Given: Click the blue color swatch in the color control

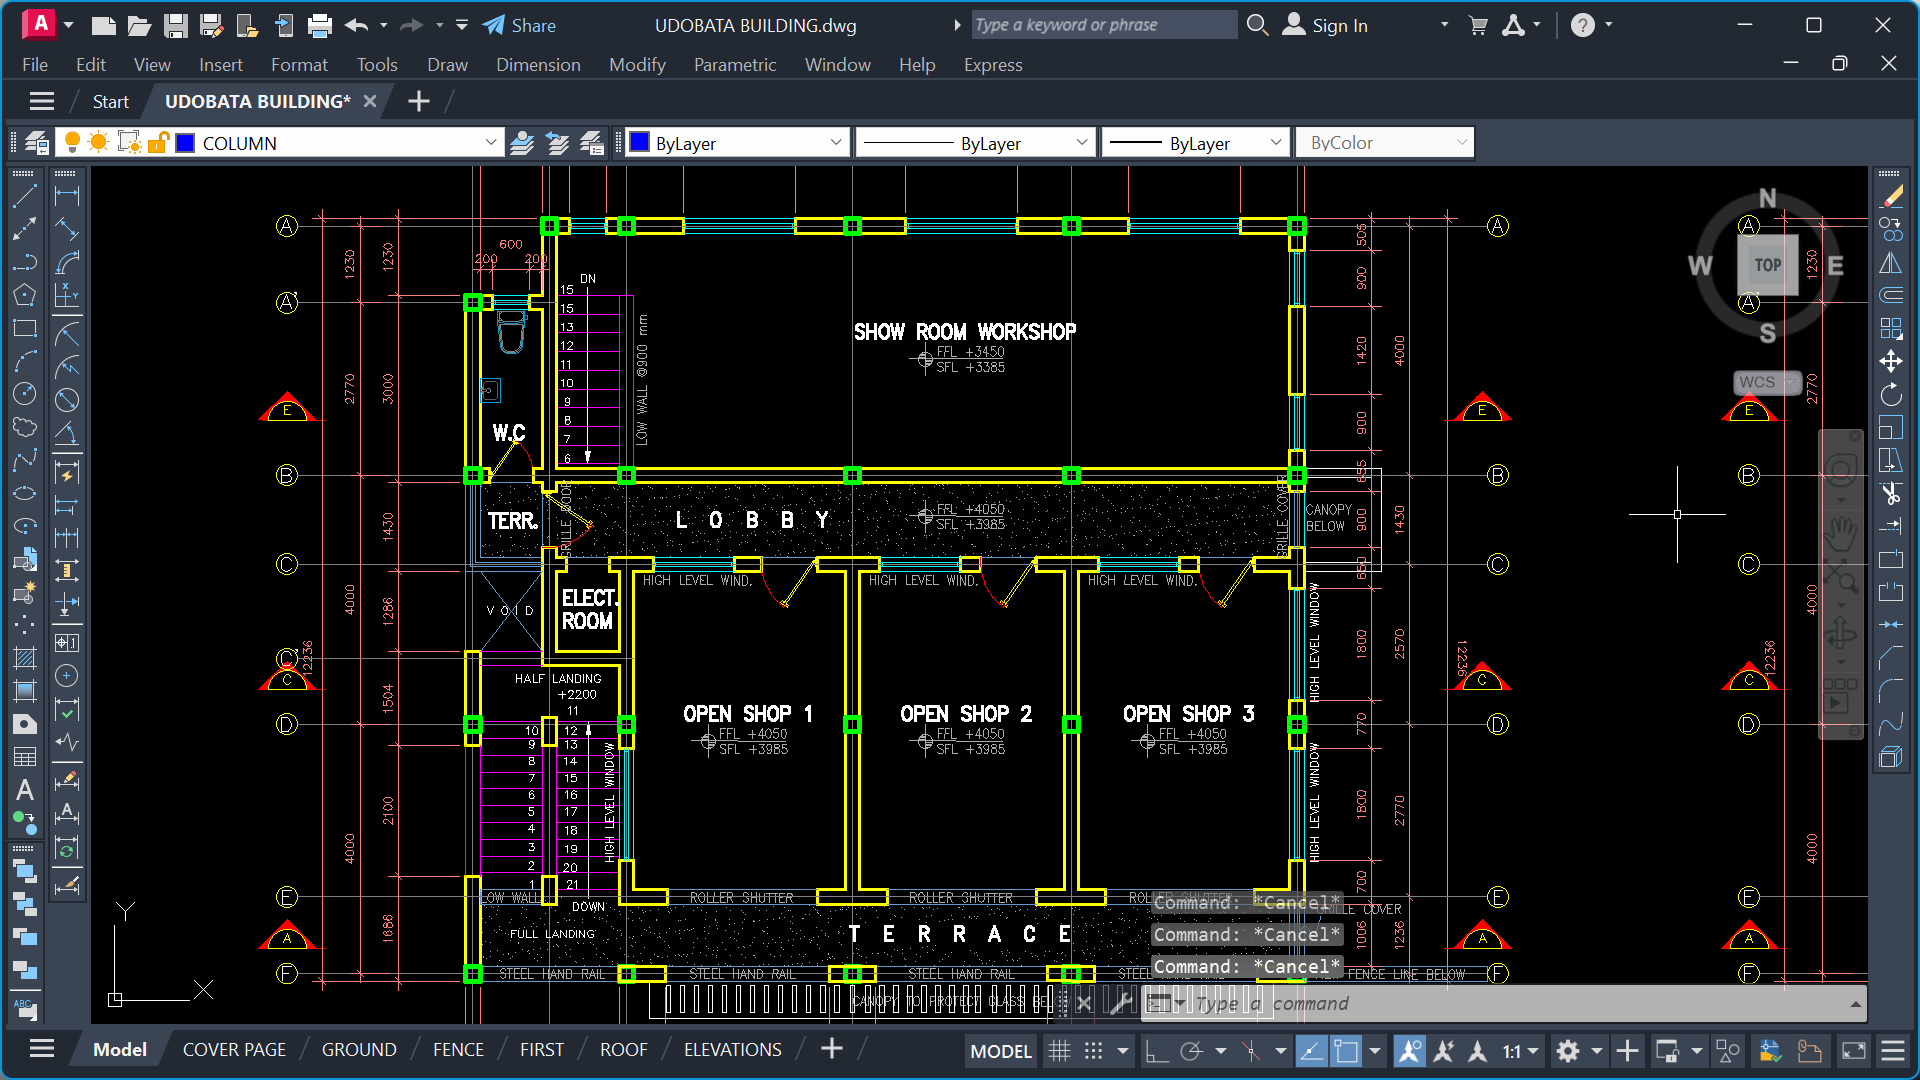Looking at the screenshot, I should coord(640,142).
